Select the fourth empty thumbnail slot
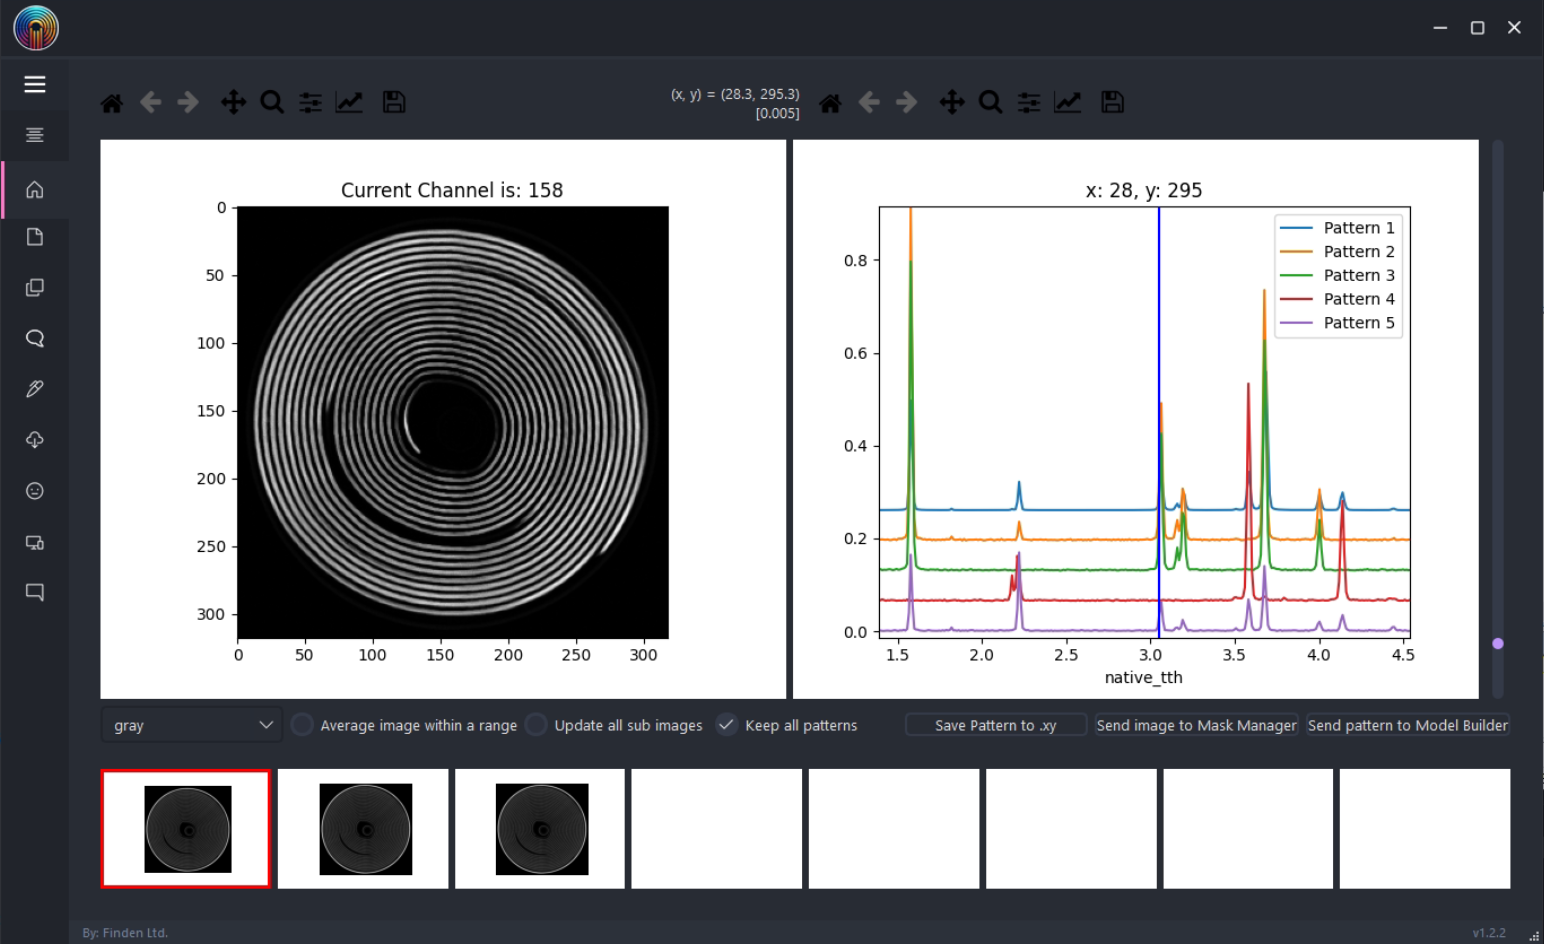This screenshot has height=944, width=1544. (717, 829)
